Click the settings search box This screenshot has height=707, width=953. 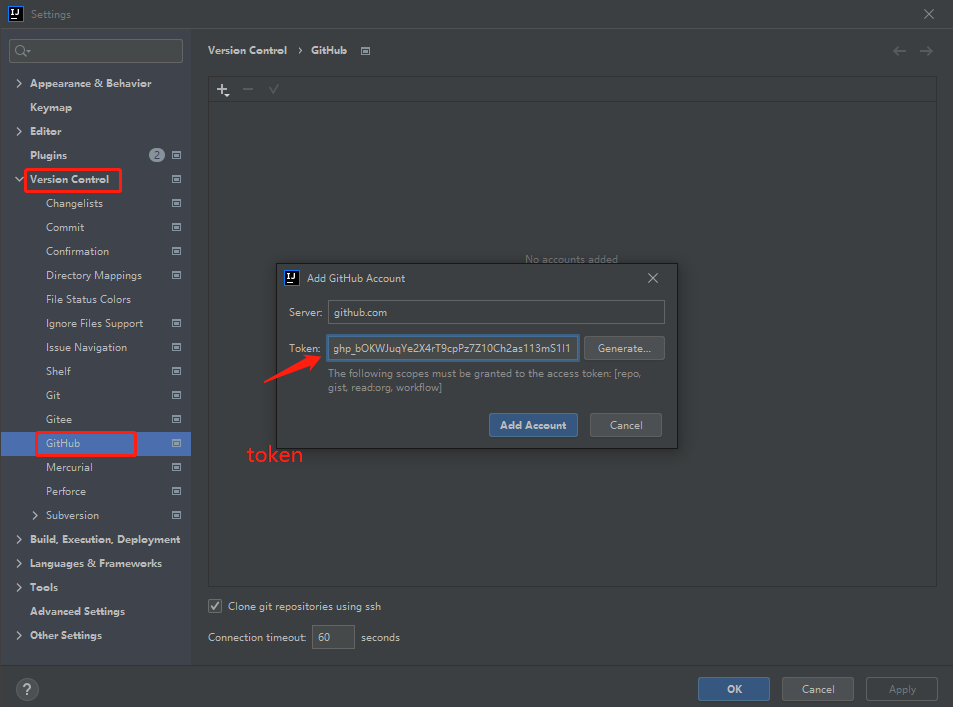click(96, 51)
